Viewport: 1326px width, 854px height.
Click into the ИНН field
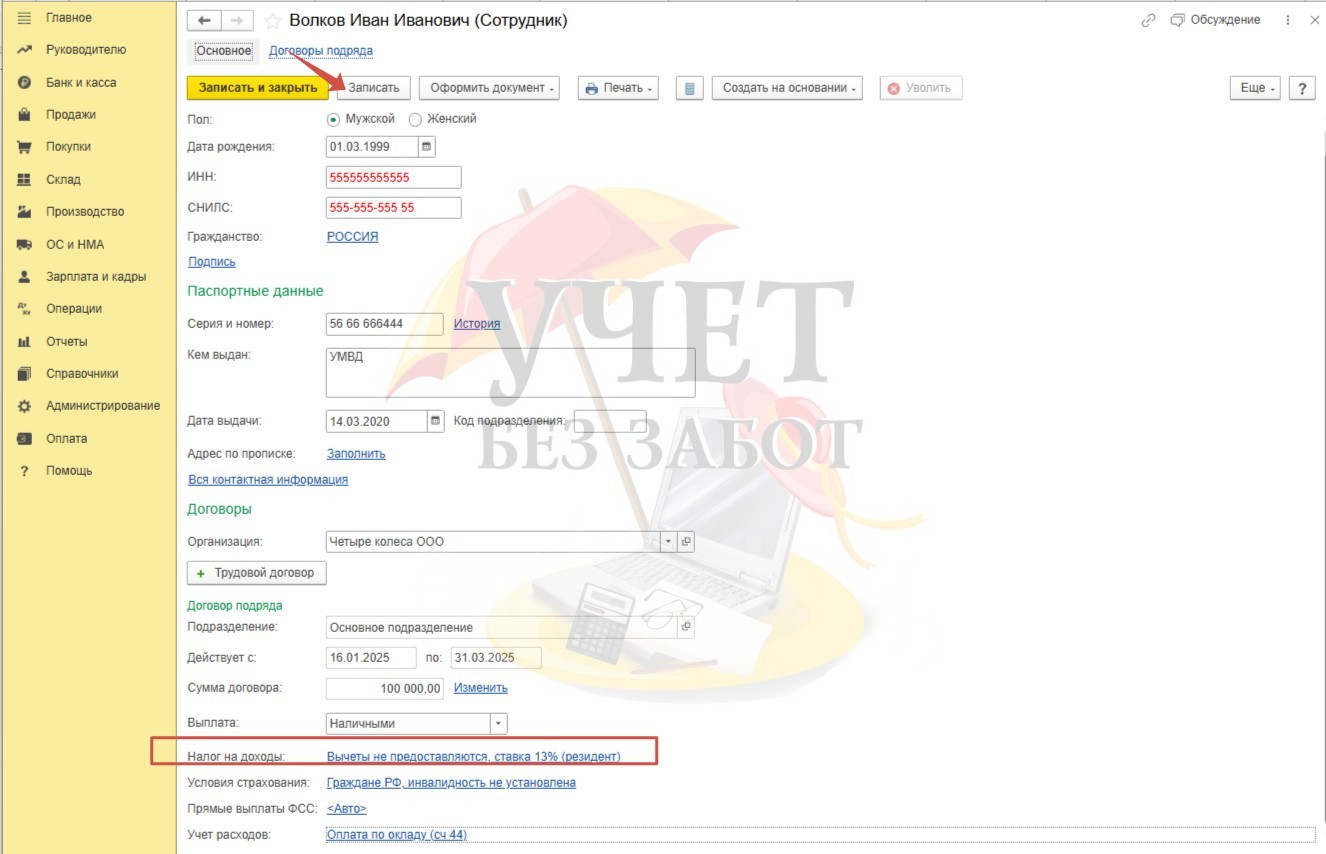(x=394, y=177)
